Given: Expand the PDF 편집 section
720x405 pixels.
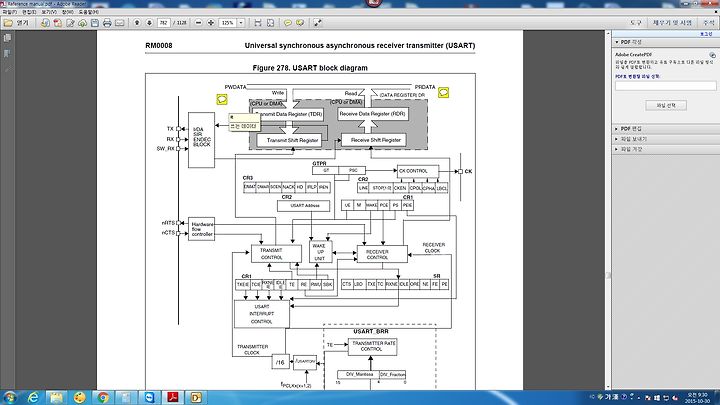Looking at the screenshot, I should click(x=617, y=129).
